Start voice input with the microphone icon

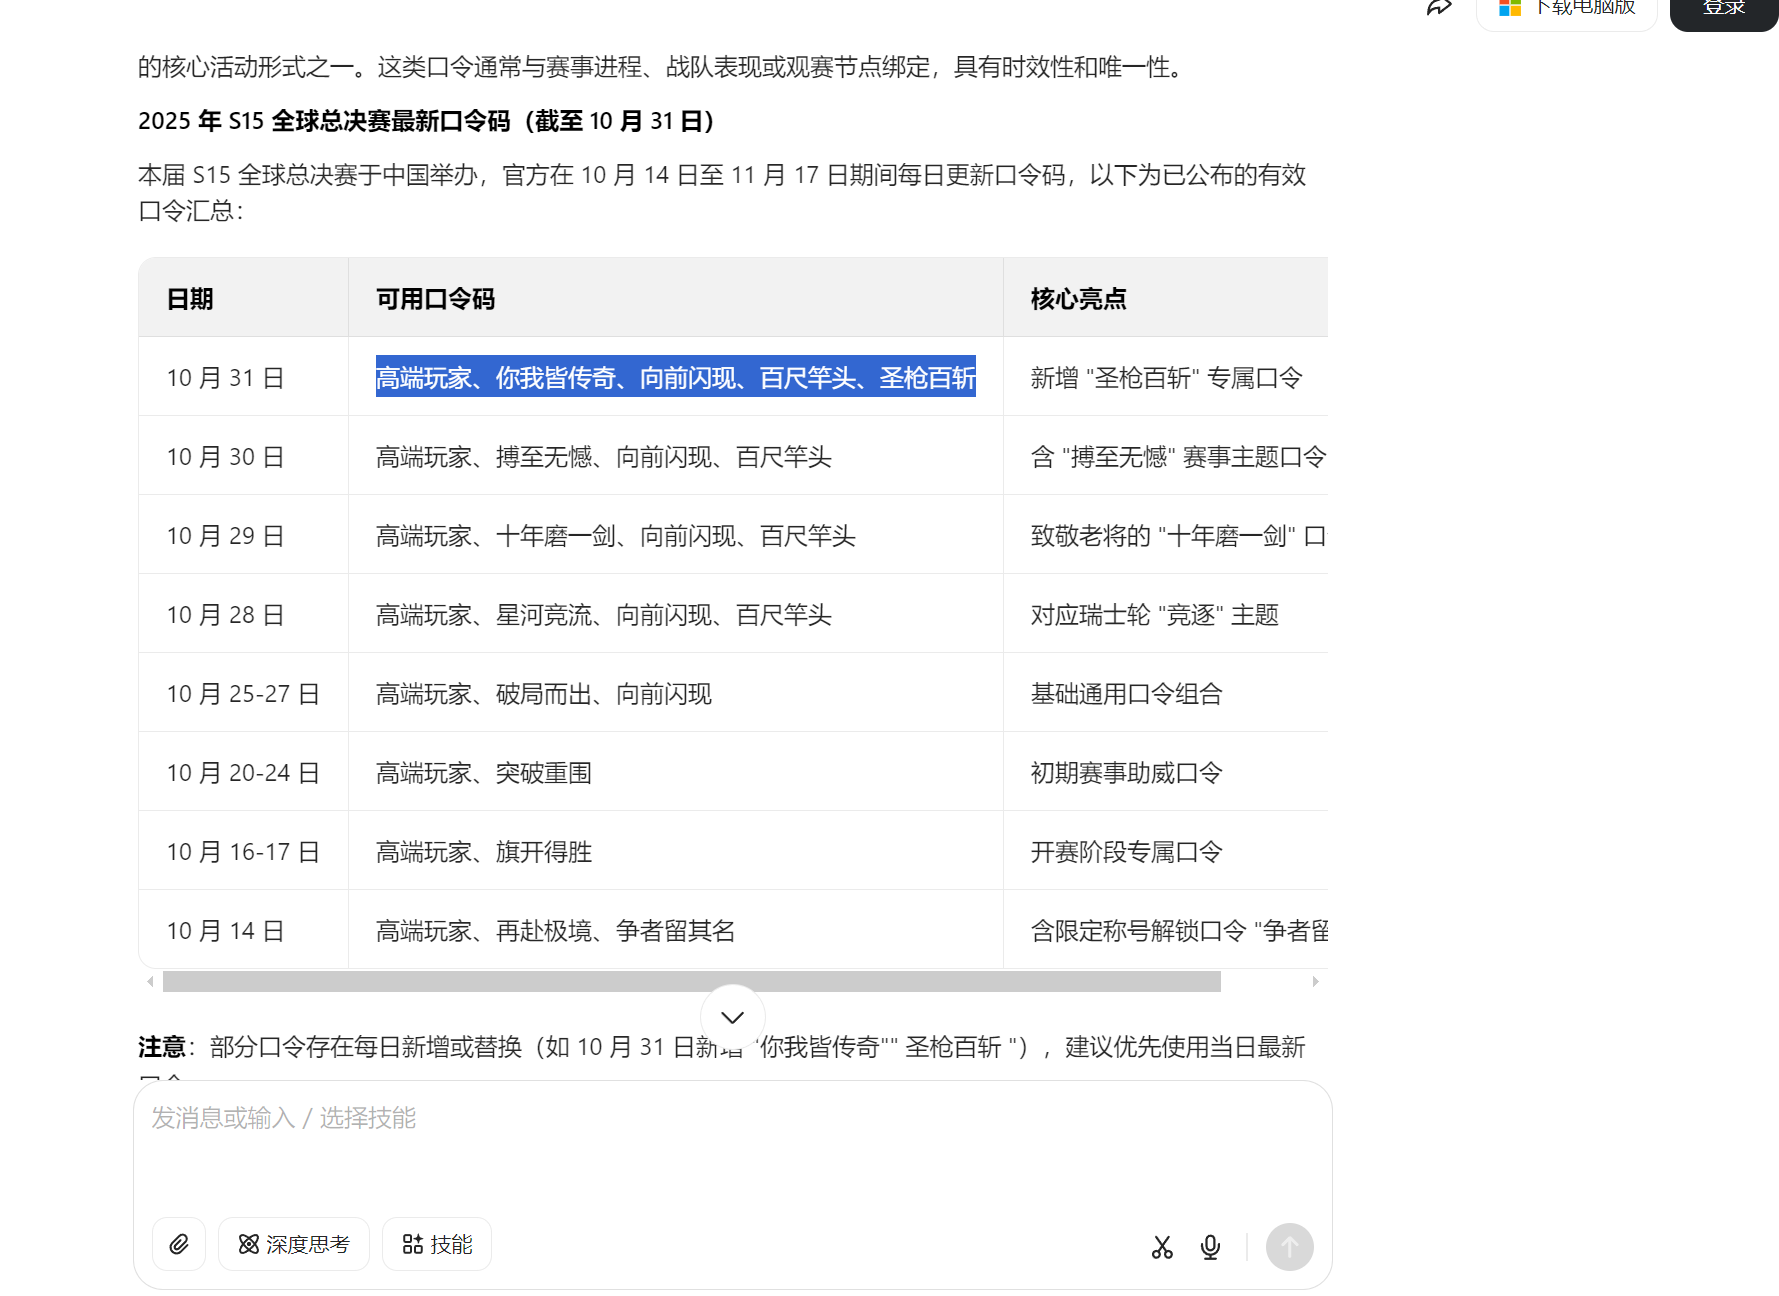[1210, 1247]
